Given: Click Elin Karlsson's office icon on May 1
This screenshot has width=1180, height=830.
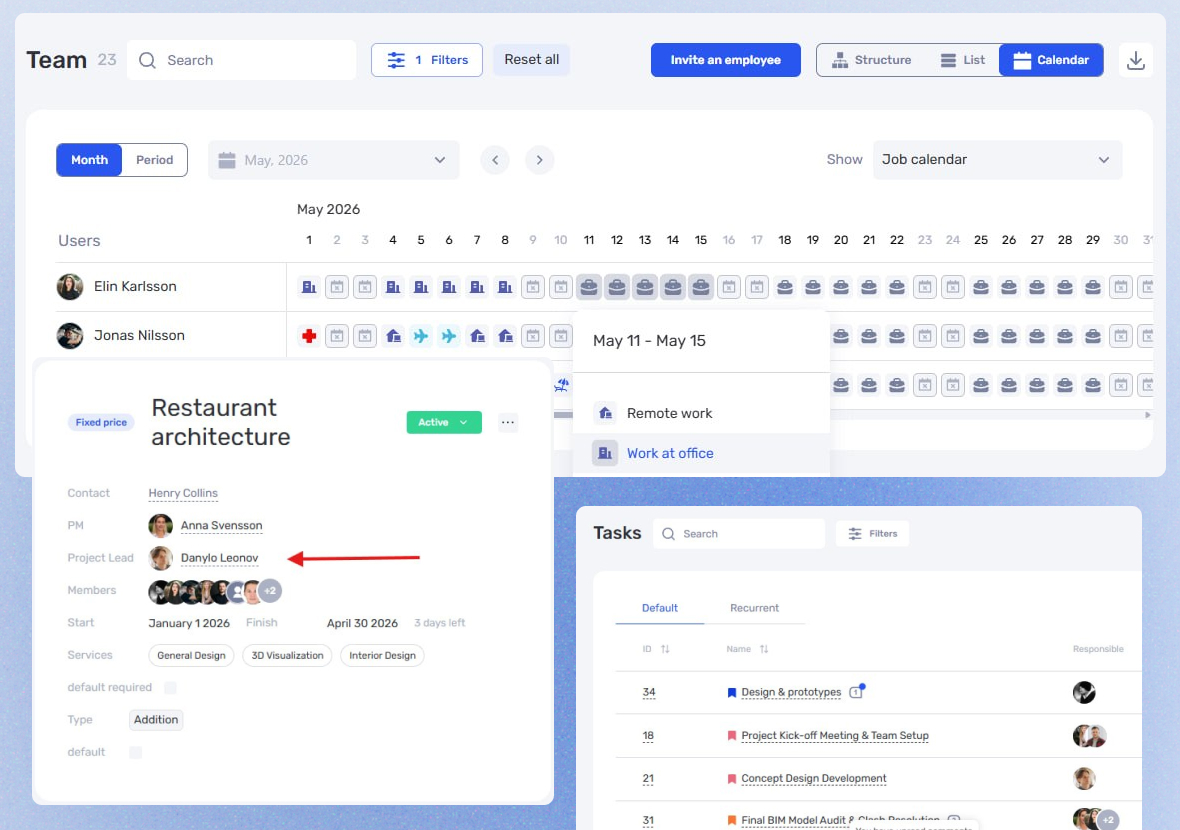Looking at the screenshot, I should tap(309, 287).
